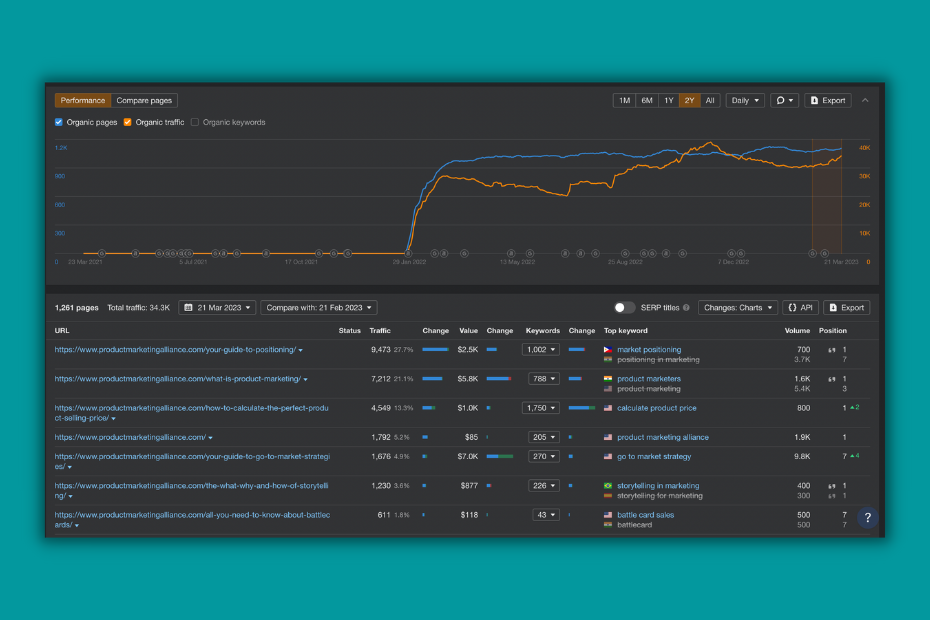
Task: Select the 2Y time range
Action: pyautogui.click(x=689, y=100)
